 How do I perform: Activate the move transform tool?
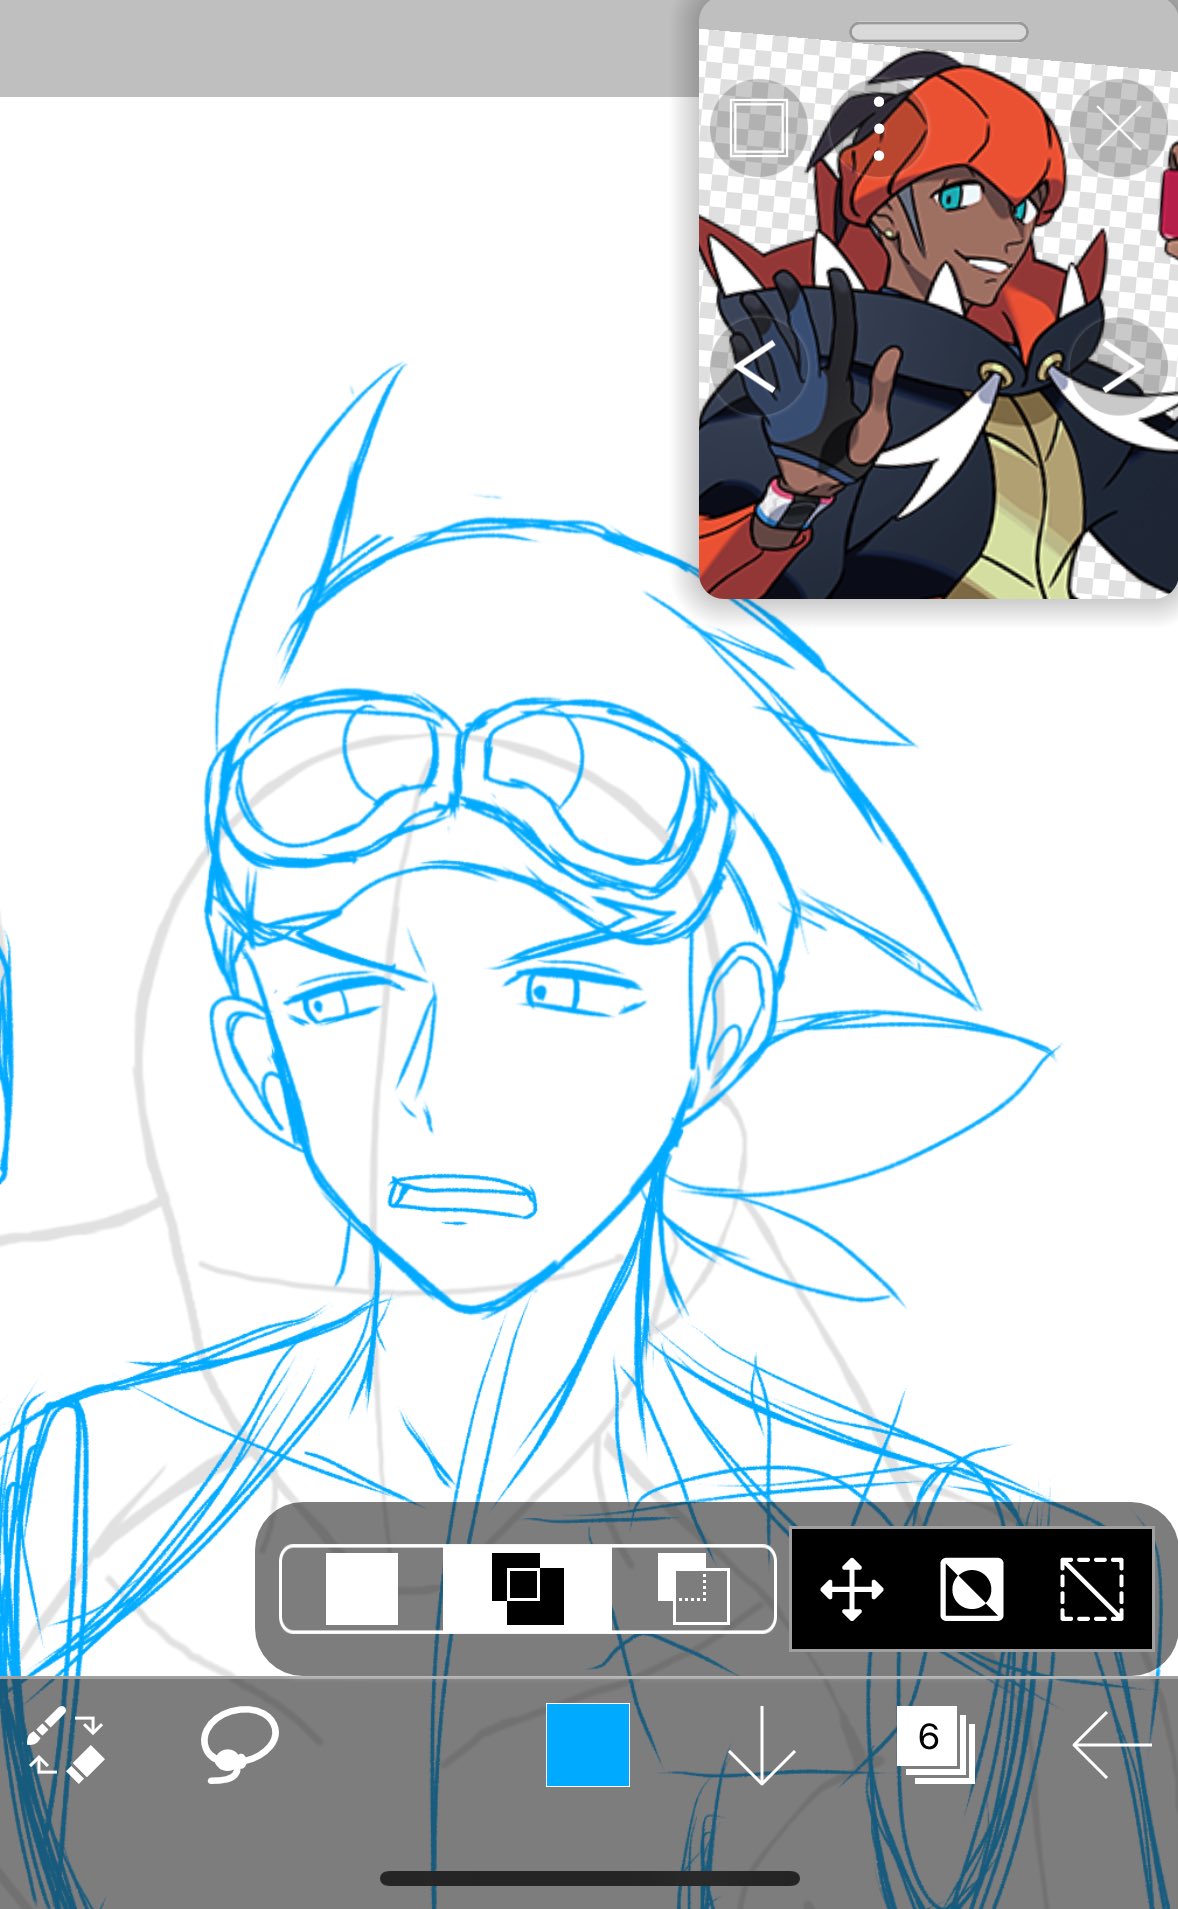tap(851, 1588)
